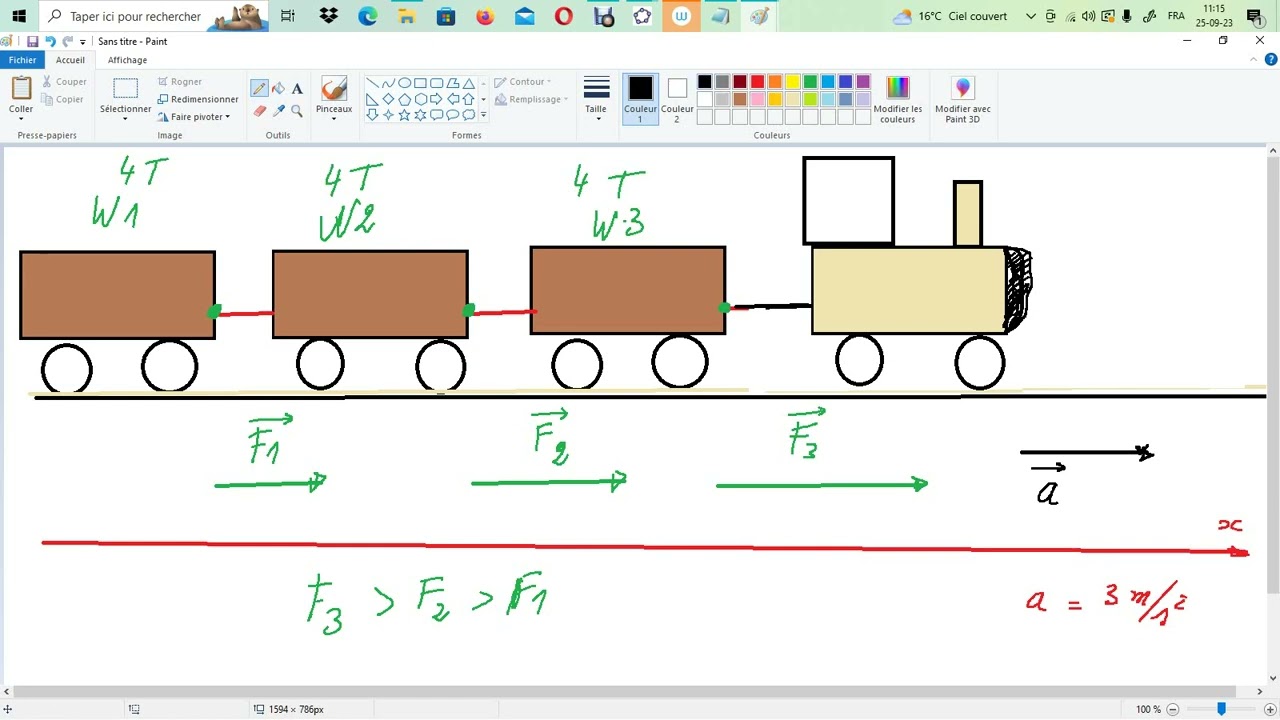The height and width of the screenshot is (720, 1280).
Task: Activate Couleur 1 foreground color
Action: point(640,99)
